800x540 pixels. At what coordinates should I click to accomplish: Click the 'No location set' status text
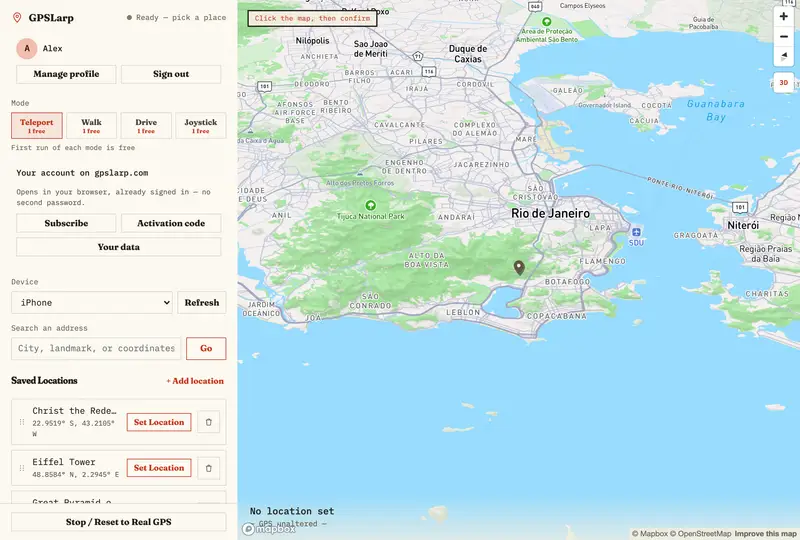pos(292,511)
